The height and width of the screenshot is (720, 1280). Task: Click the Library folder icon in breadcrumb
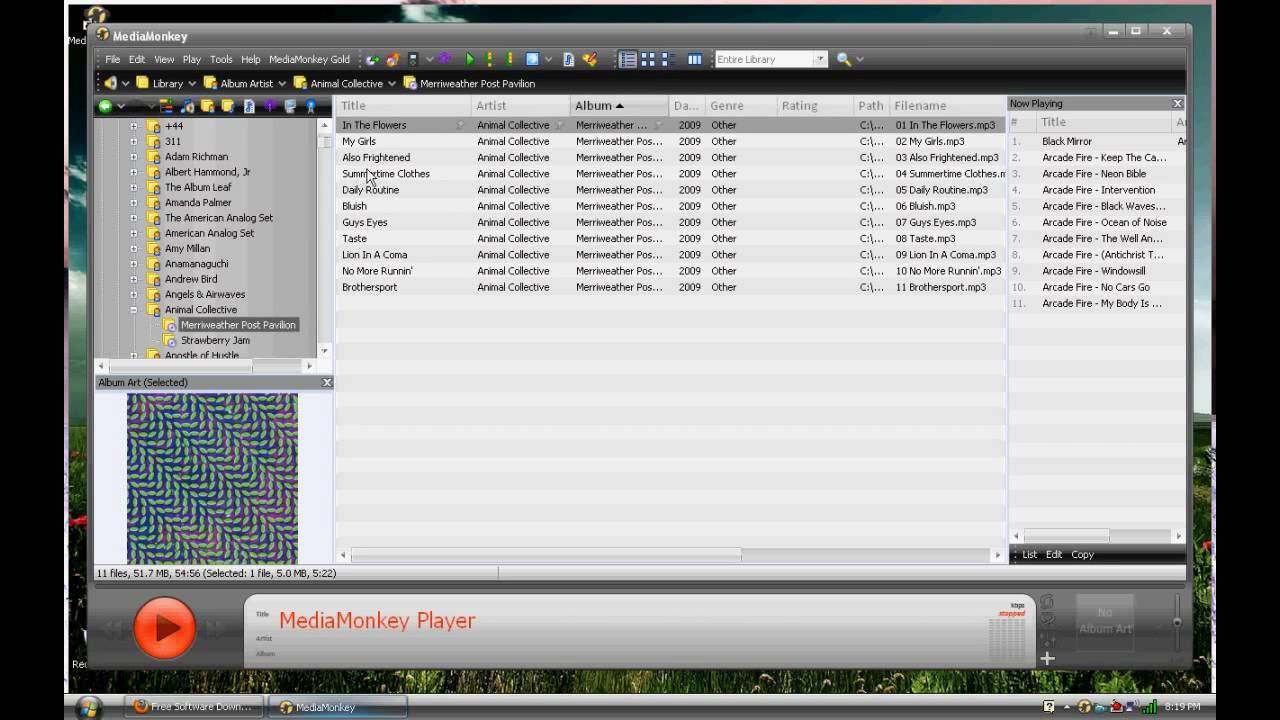click(142, 83)
